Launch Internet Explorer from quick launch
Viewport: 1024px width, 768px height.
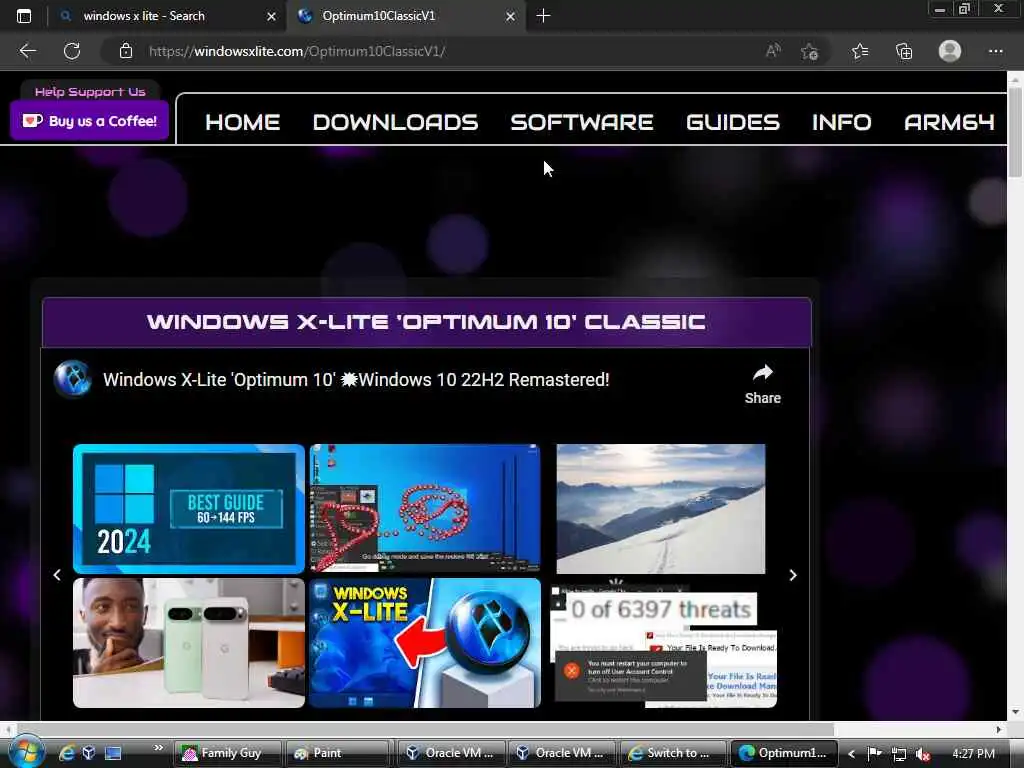67,753
